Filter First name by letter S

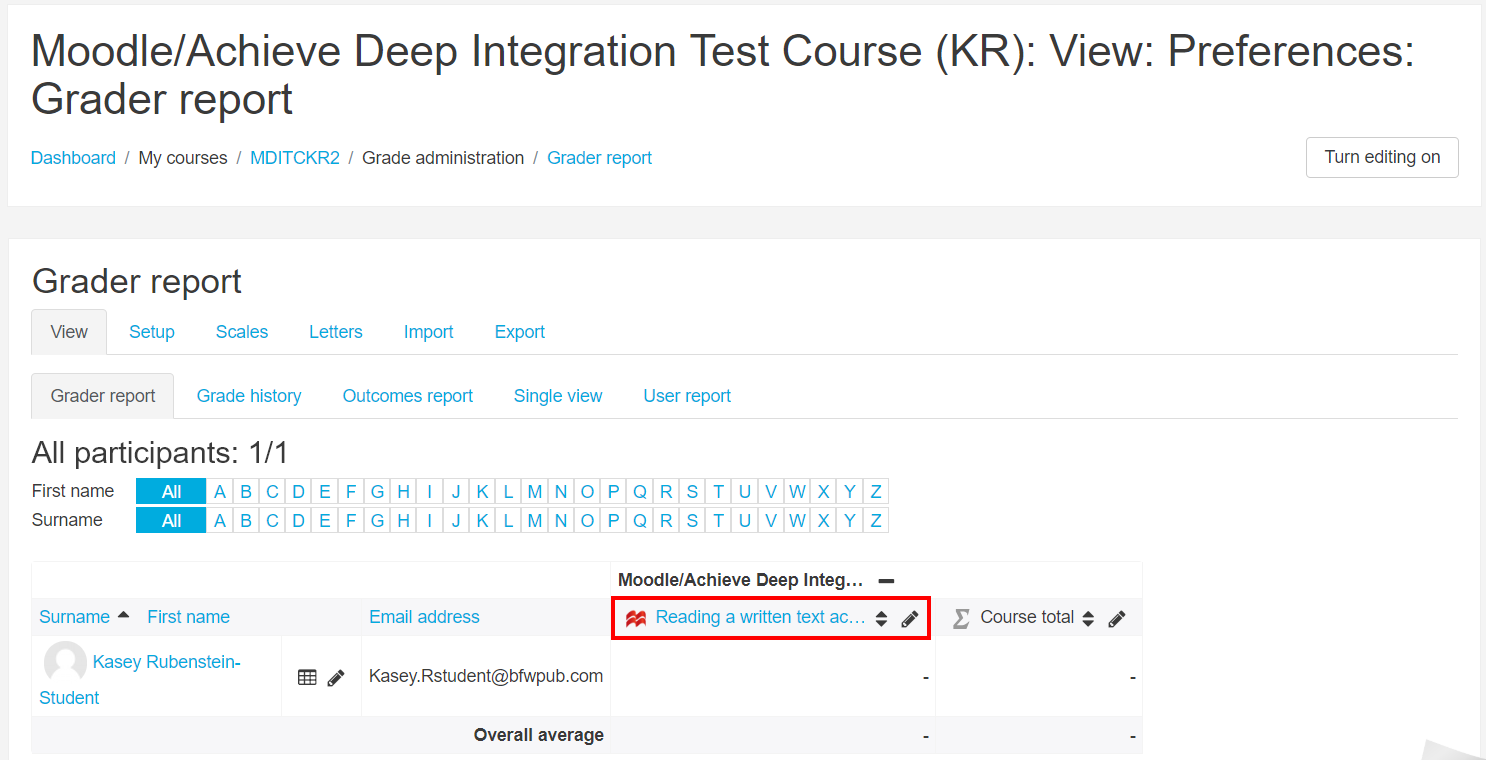coord(692,491)
